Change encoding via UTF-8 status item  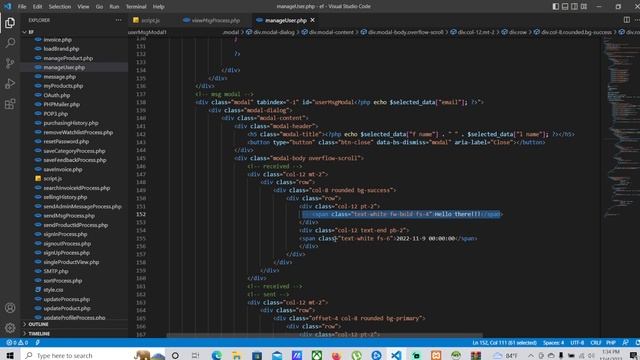[x=577, y=343]
